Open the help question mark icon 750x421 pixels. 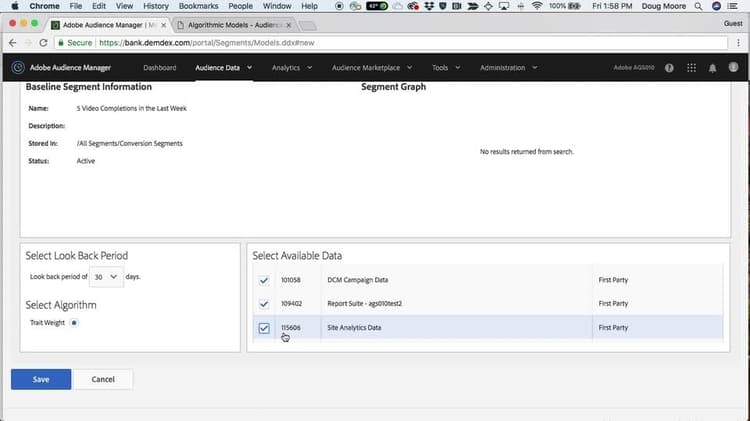pyautogui.click(x=669, y=68)
